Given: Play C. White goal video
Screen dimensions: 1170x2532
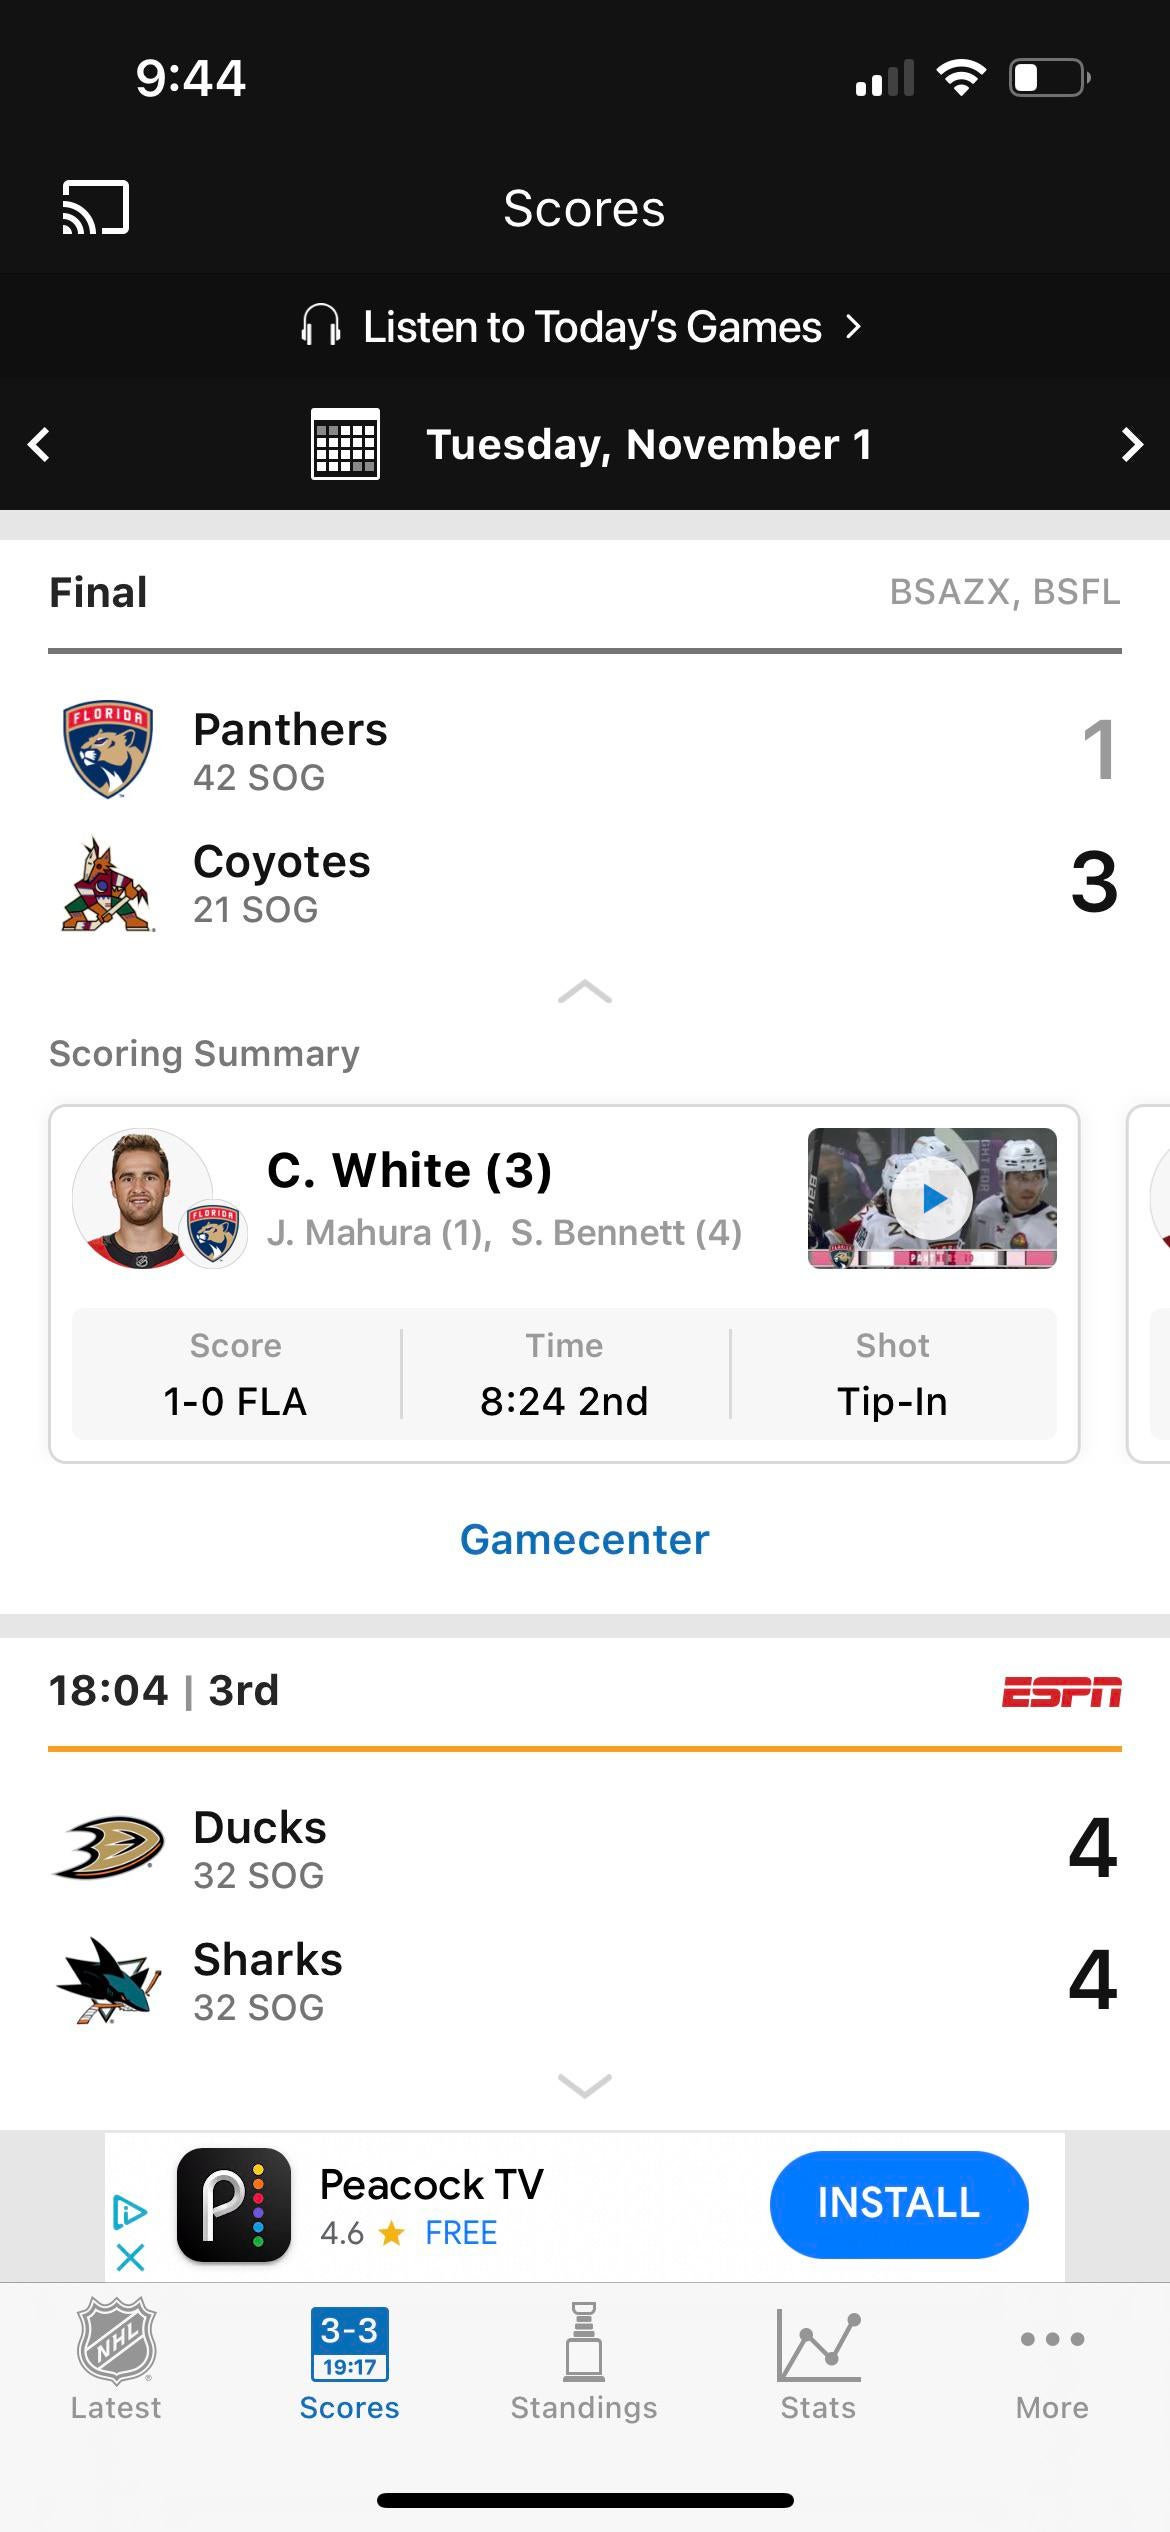Looking at the screenshot, I should click(x=932, y=1198).
